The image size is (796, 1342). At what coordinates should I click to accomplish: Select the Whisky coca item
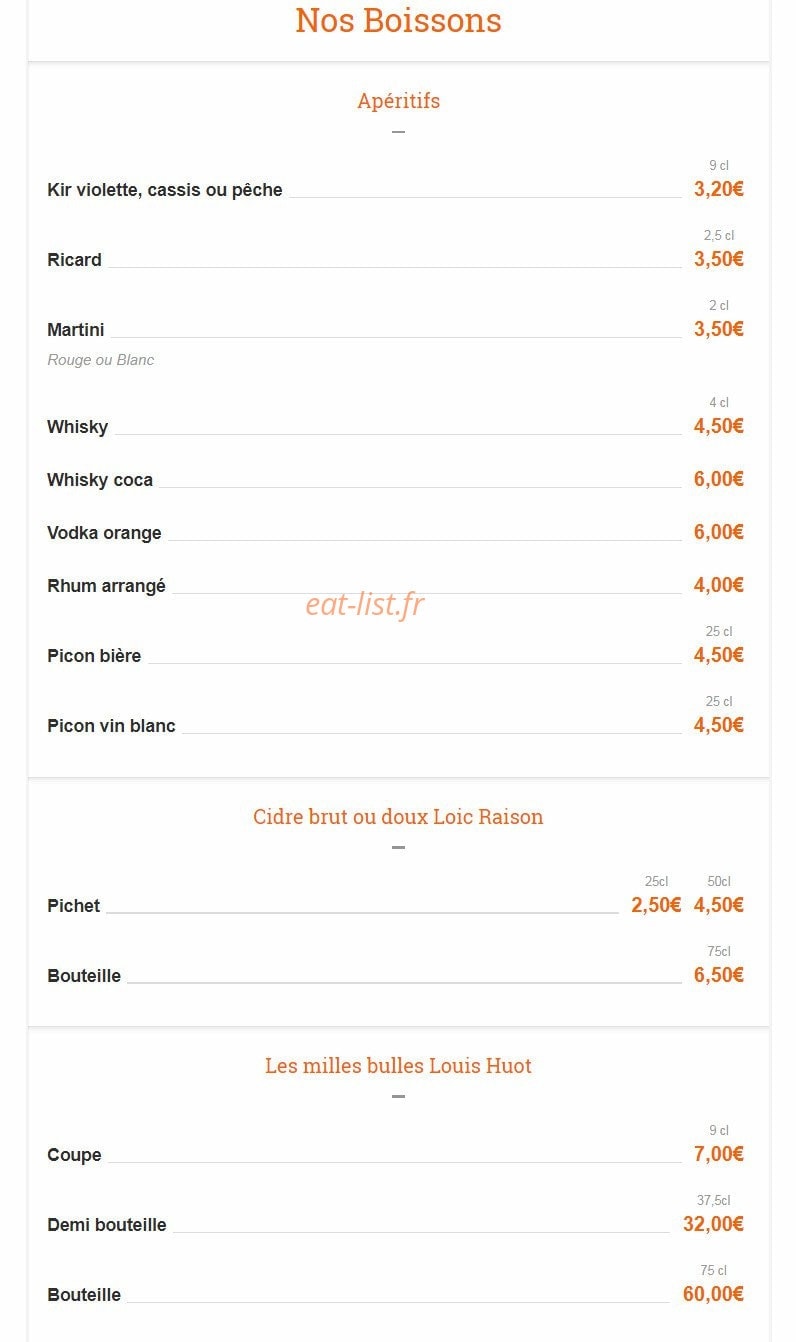pos(100,480)
